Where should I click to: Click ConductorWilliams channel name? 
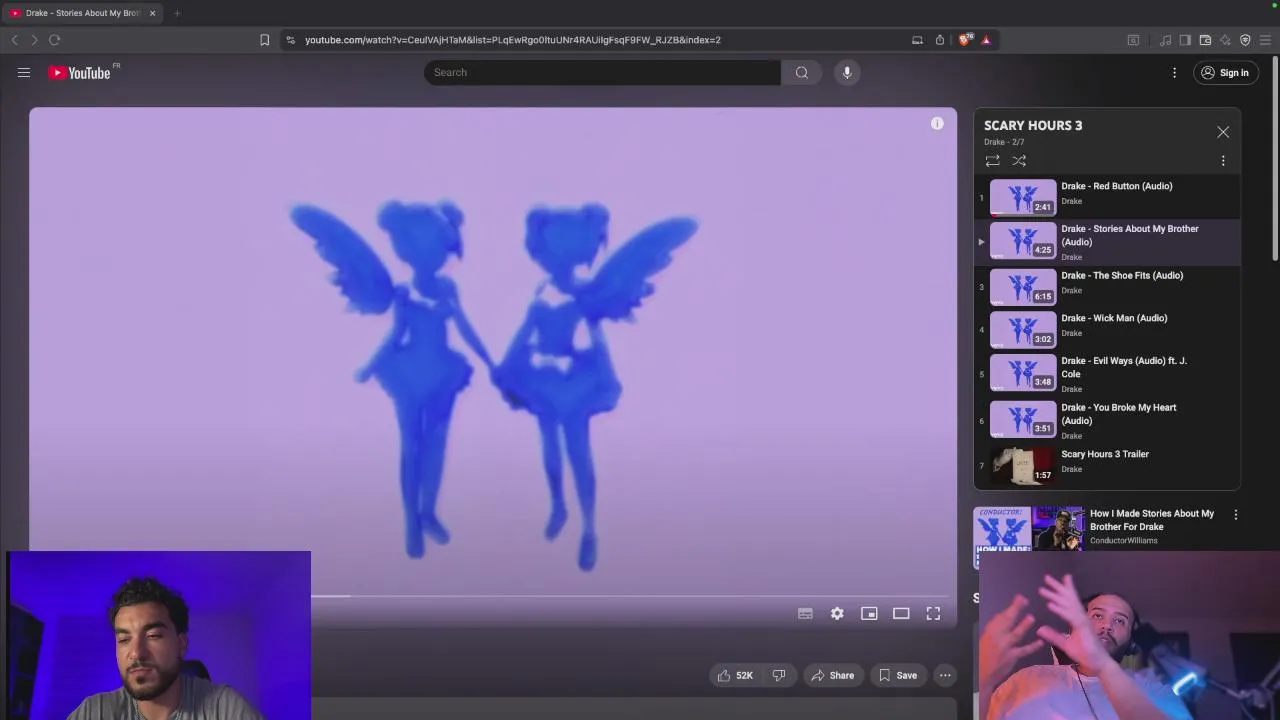pos(1124,541)
